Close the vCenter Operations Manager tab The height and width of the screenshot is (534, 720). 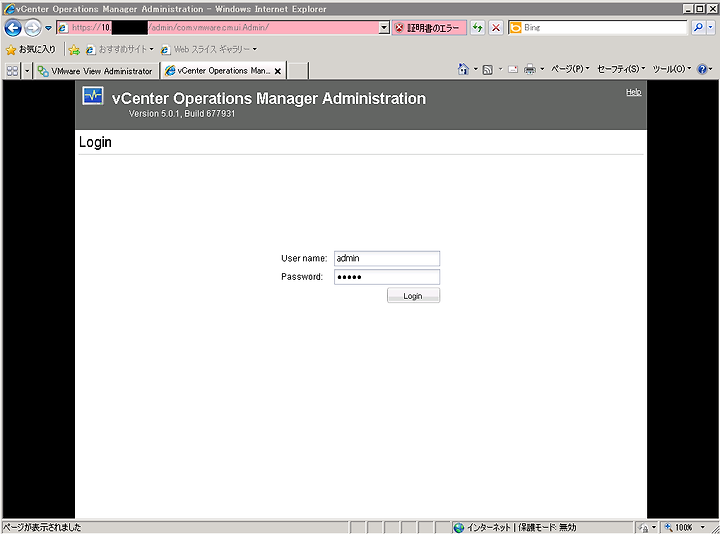point(277,71)
